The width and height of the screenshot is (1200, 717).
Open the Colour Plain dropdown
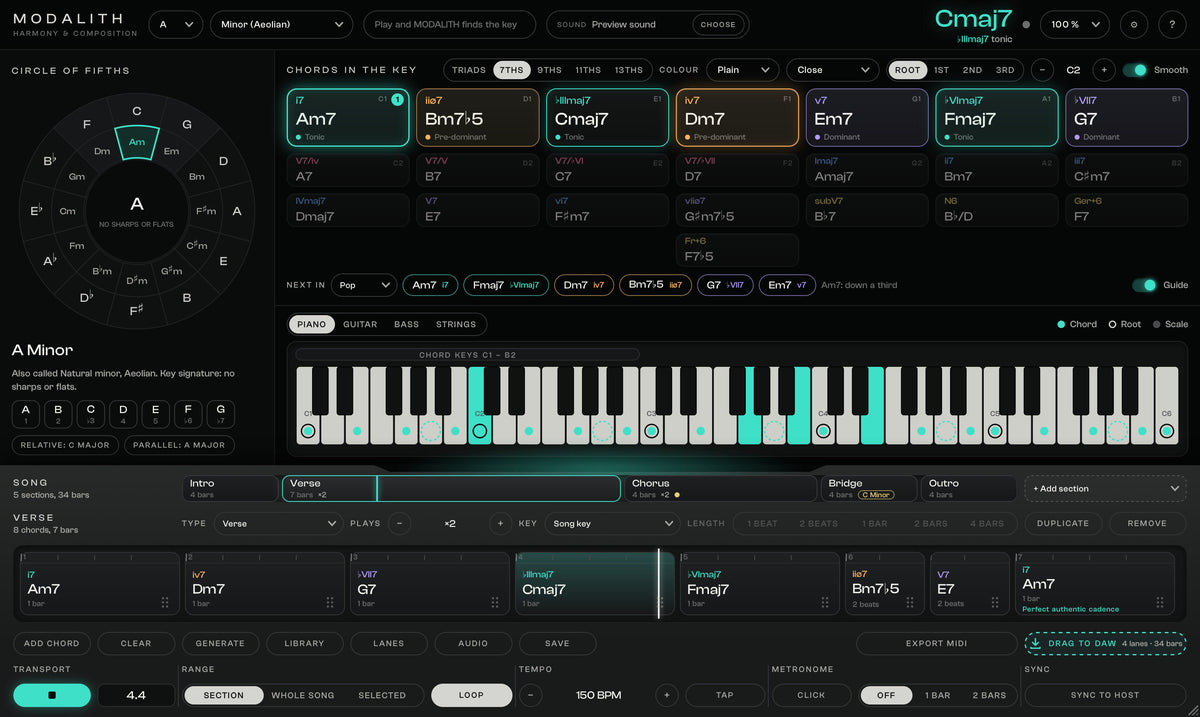click(742, 70)
